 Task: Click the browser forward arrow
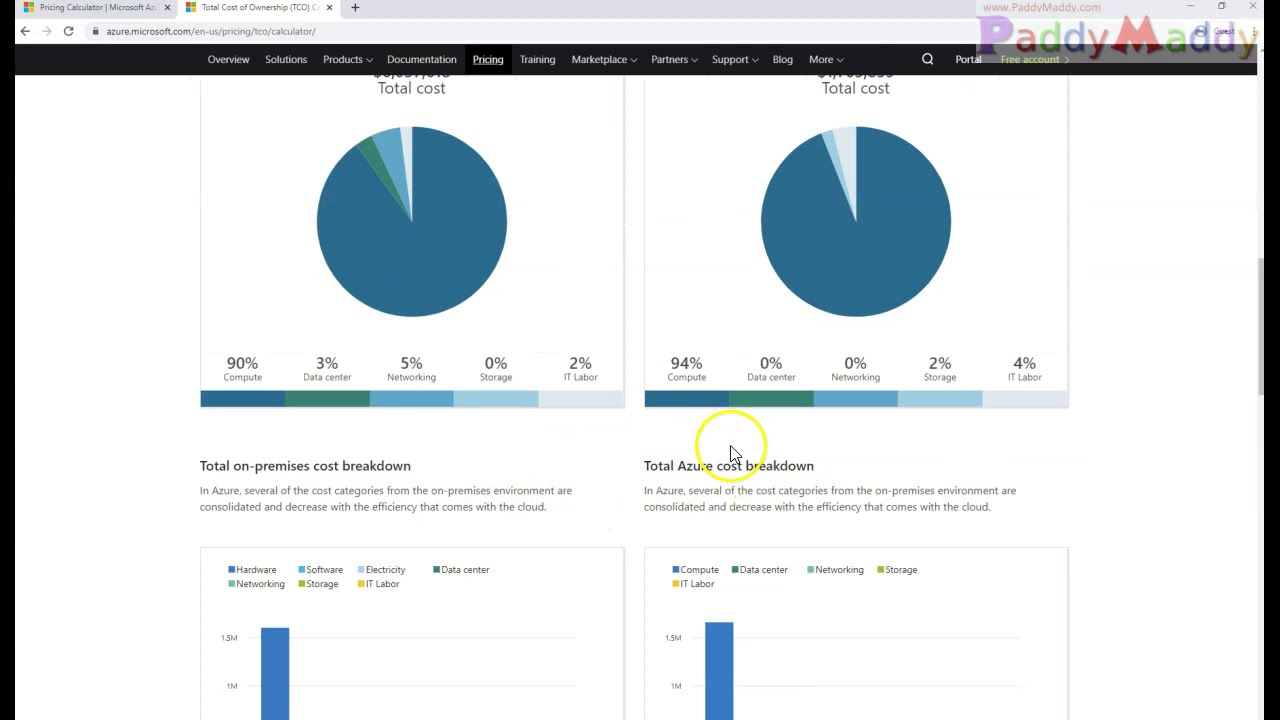[47, 31]
